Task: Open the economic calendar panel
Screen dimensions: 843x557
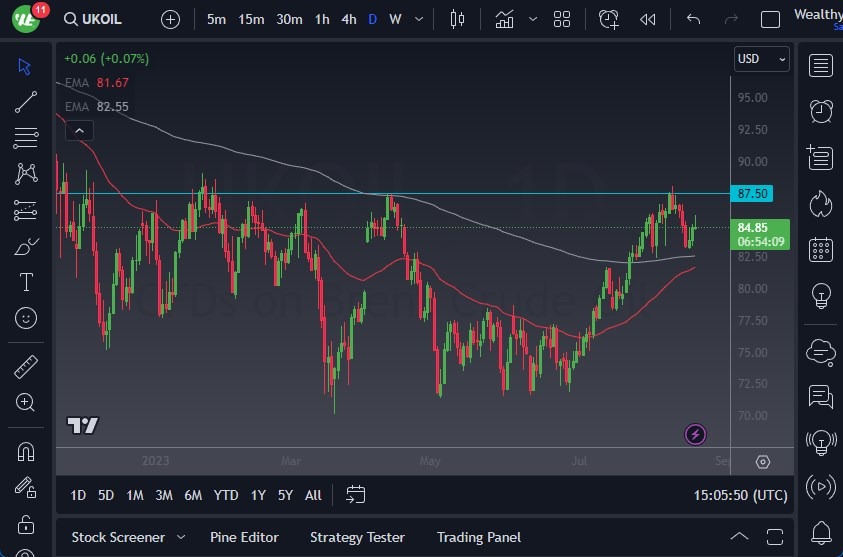Action: (821, 250)
